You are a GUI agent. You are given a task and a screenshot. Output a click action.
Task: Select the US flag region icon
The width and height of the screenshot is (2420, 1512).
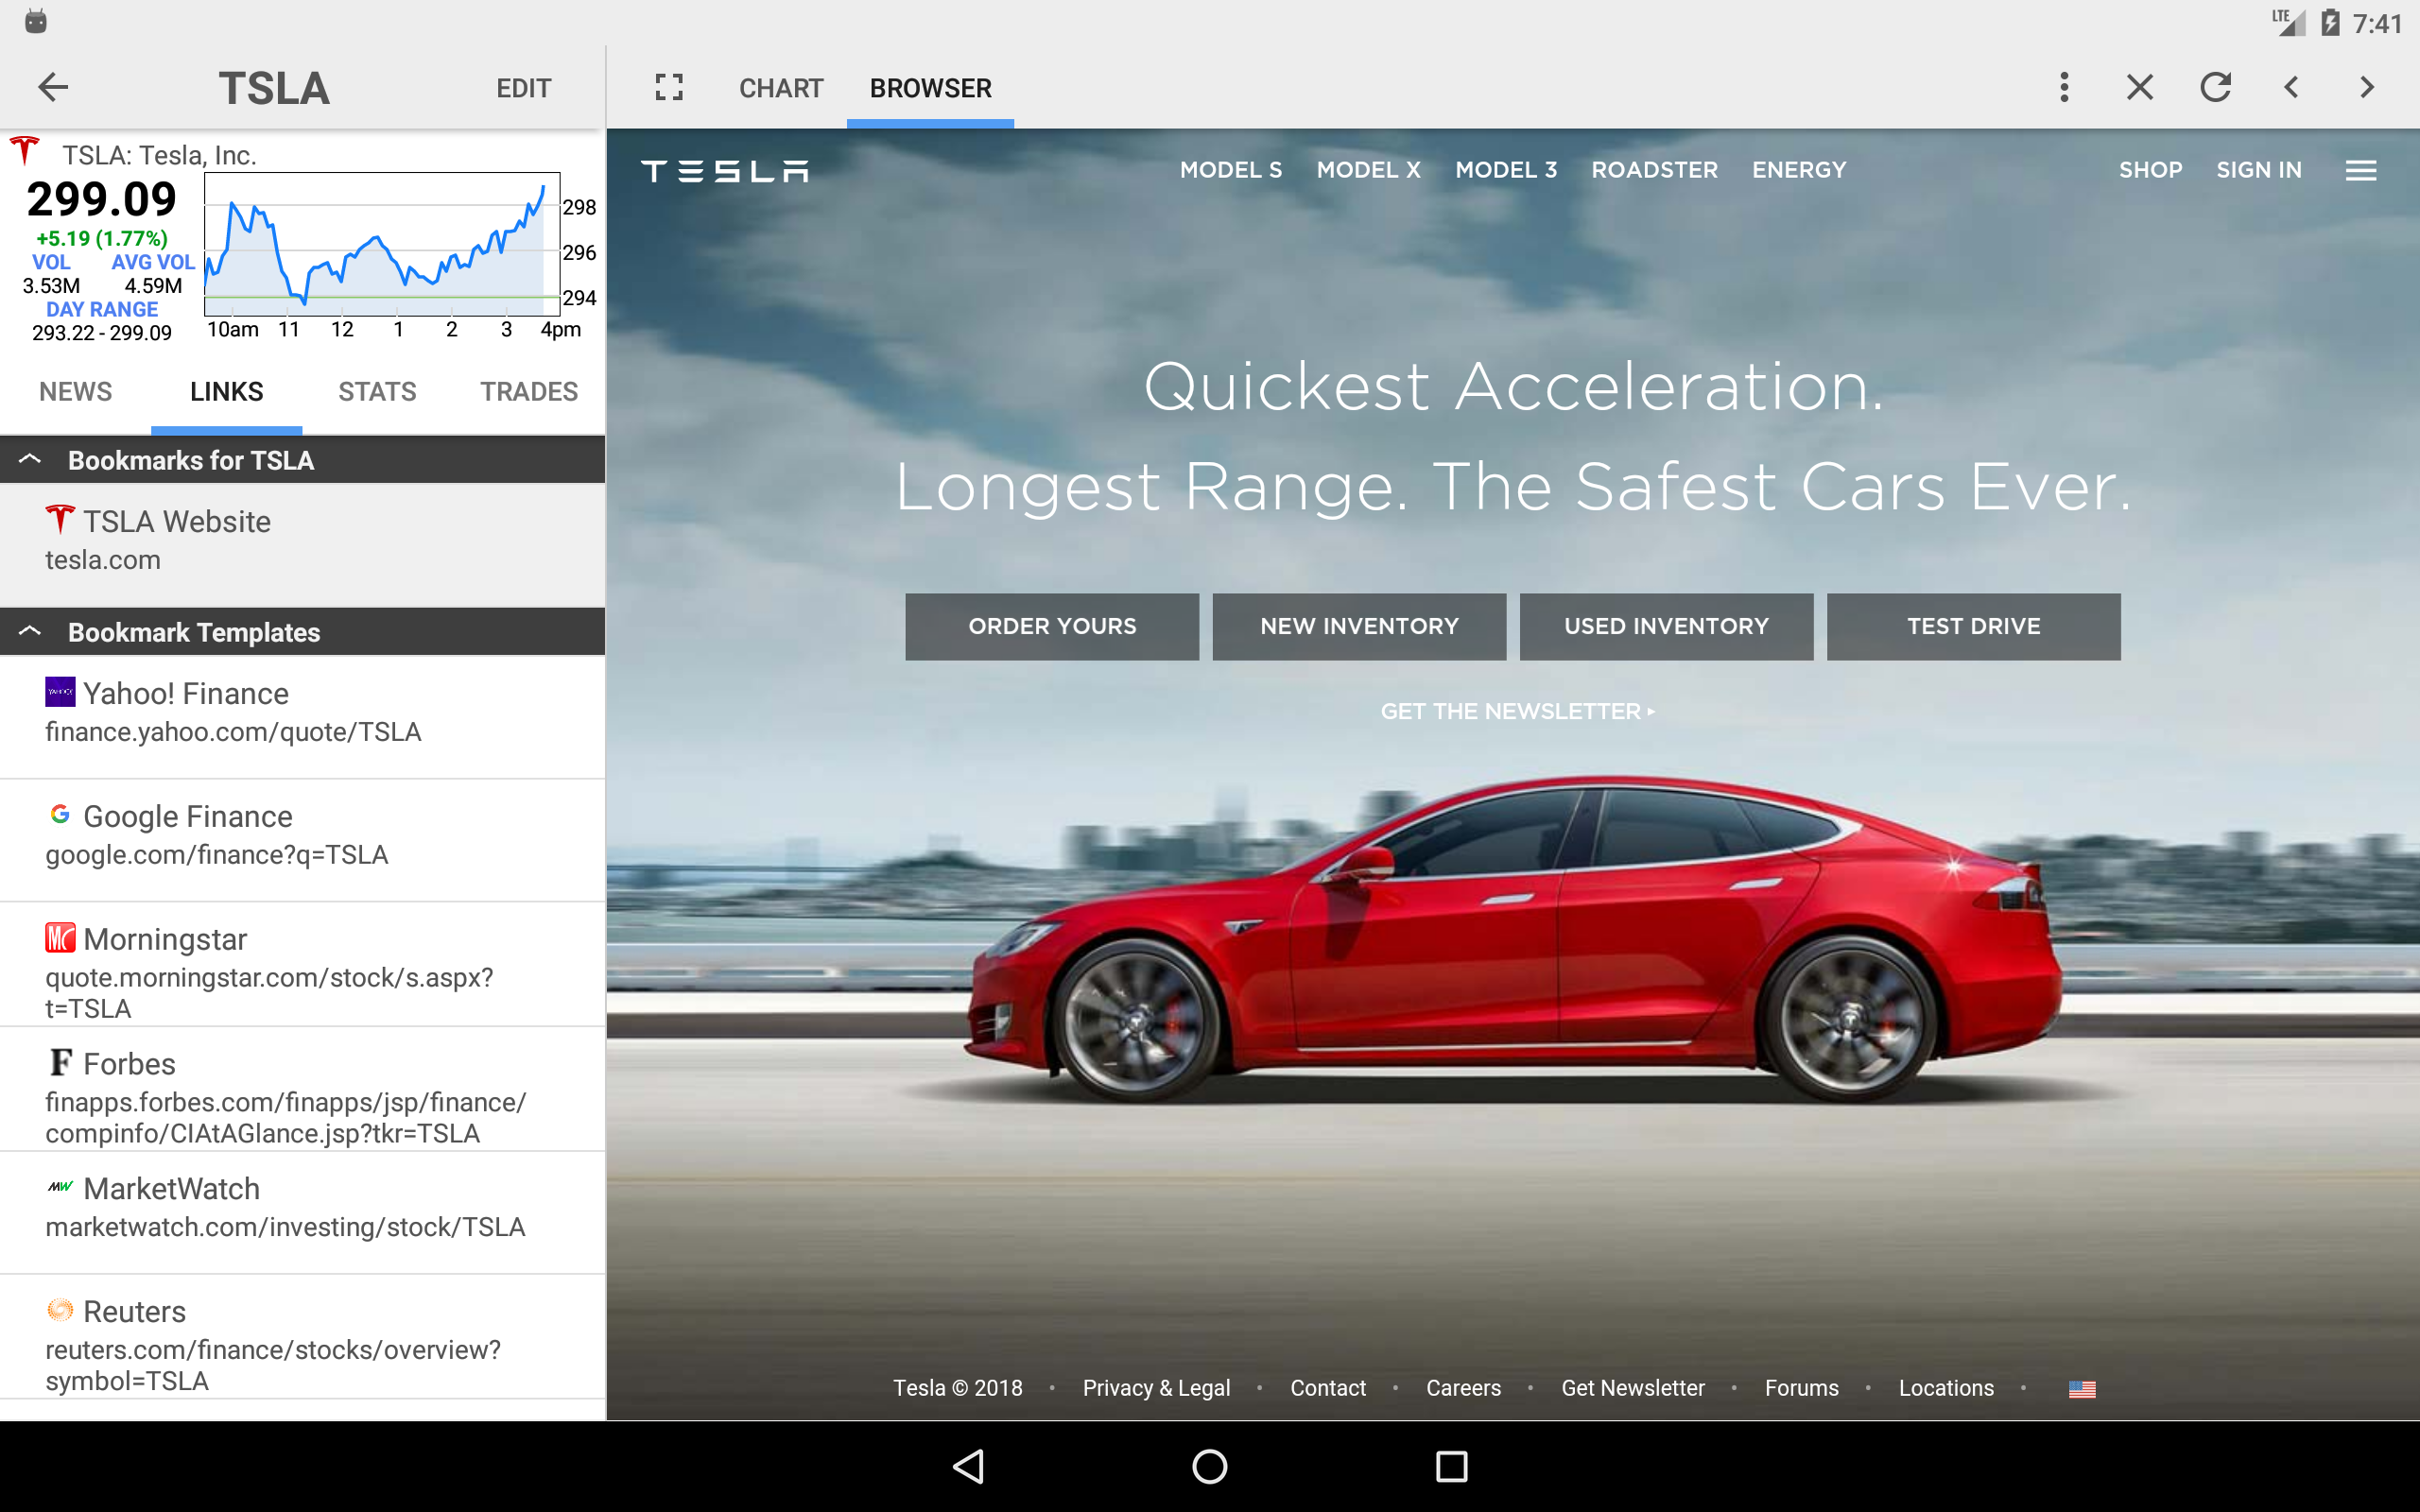(2082, 1389)
